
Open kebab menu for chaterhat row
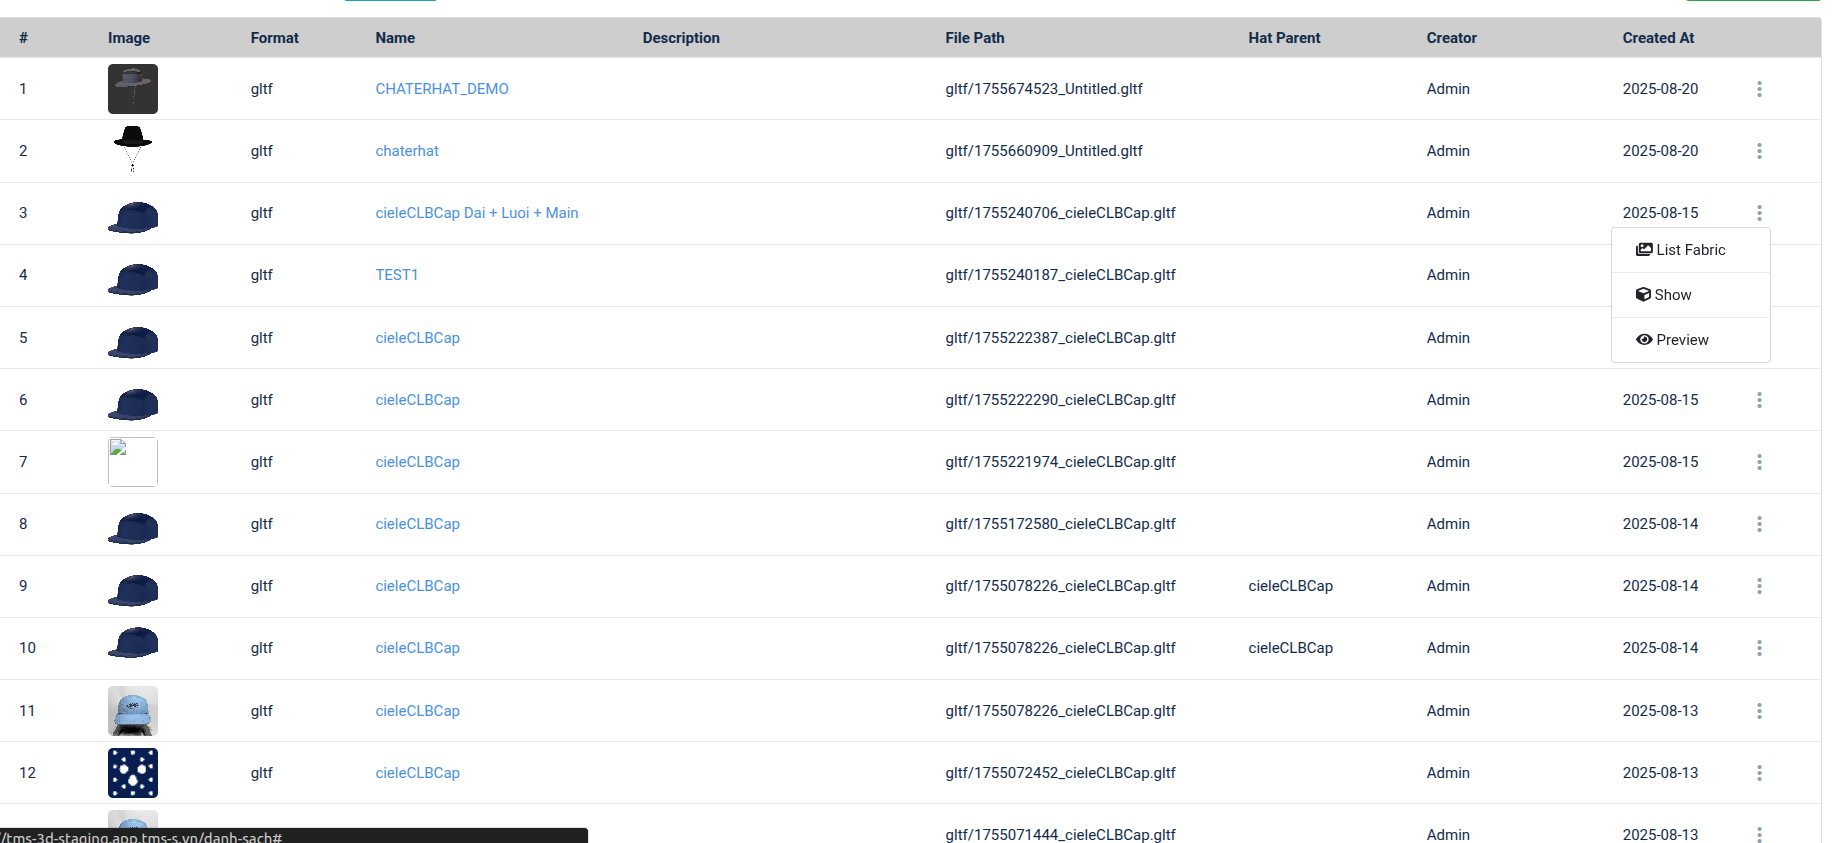click(1759, 151)
